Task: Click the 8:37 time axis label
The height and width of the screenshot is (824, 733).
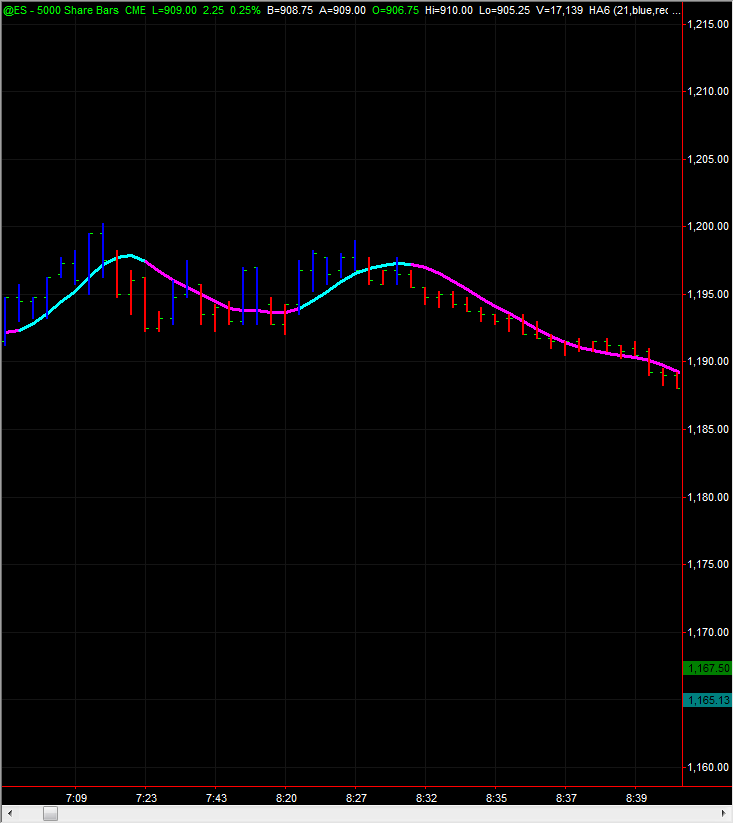Action: click(566, 798)
